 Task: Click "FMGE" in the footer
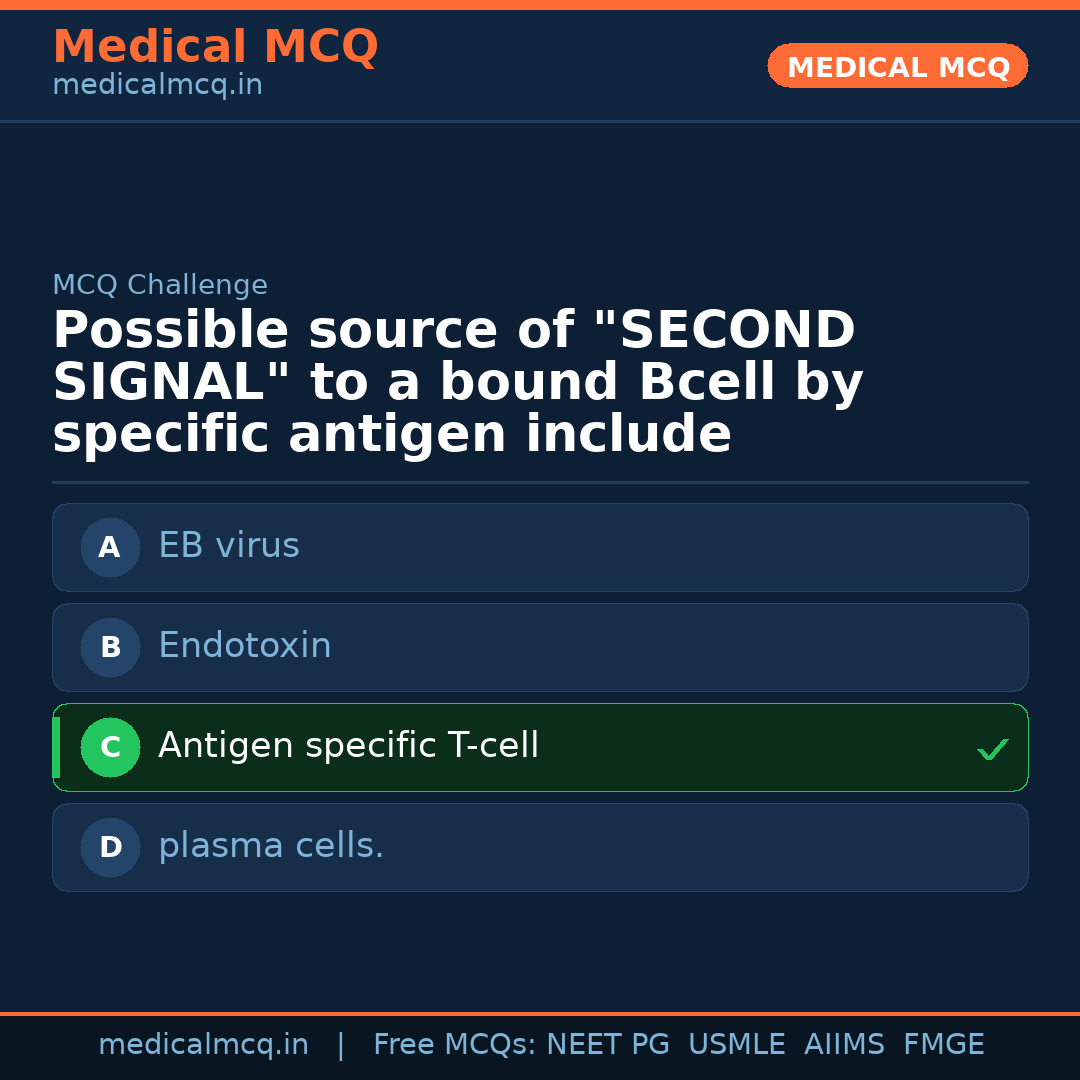943,1045
